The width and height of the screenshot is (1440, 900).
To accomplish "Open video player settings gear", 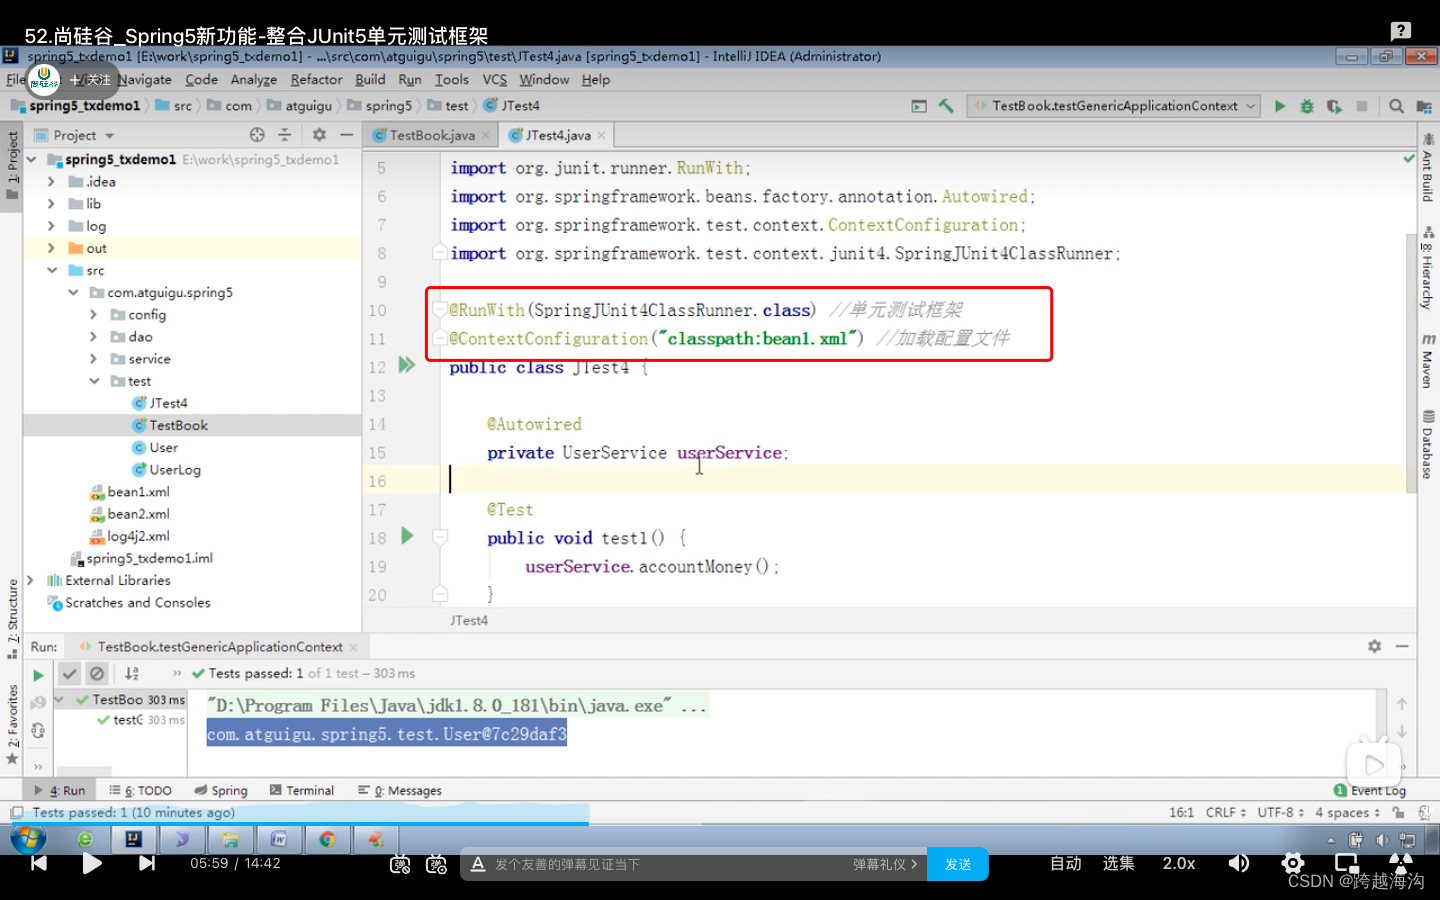I will (x=1293, y=863).
